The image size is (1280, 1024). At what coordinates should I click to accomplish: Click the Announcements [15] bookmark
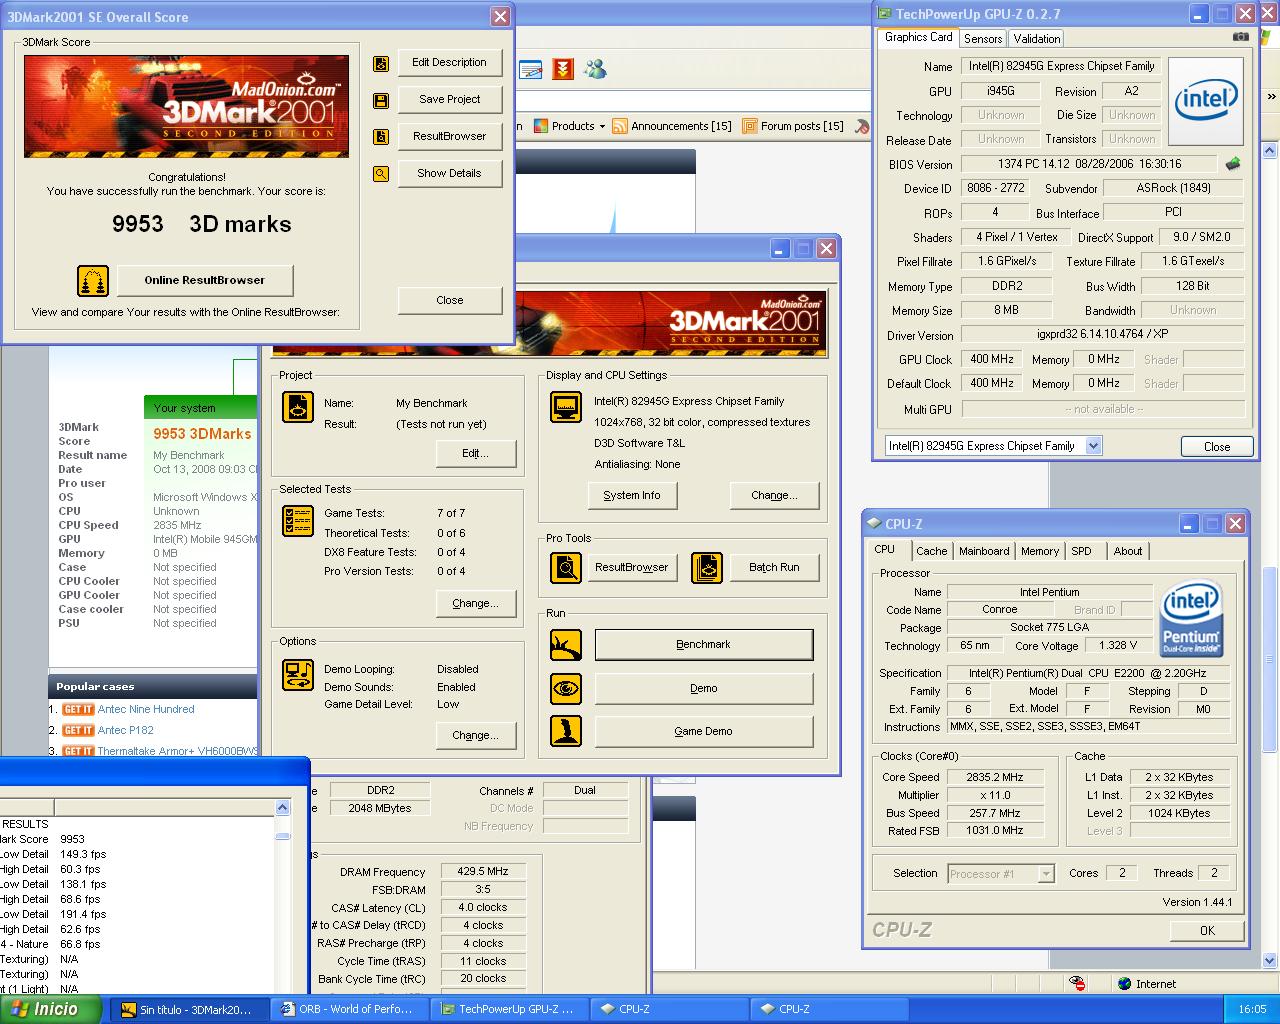point(672,126)
